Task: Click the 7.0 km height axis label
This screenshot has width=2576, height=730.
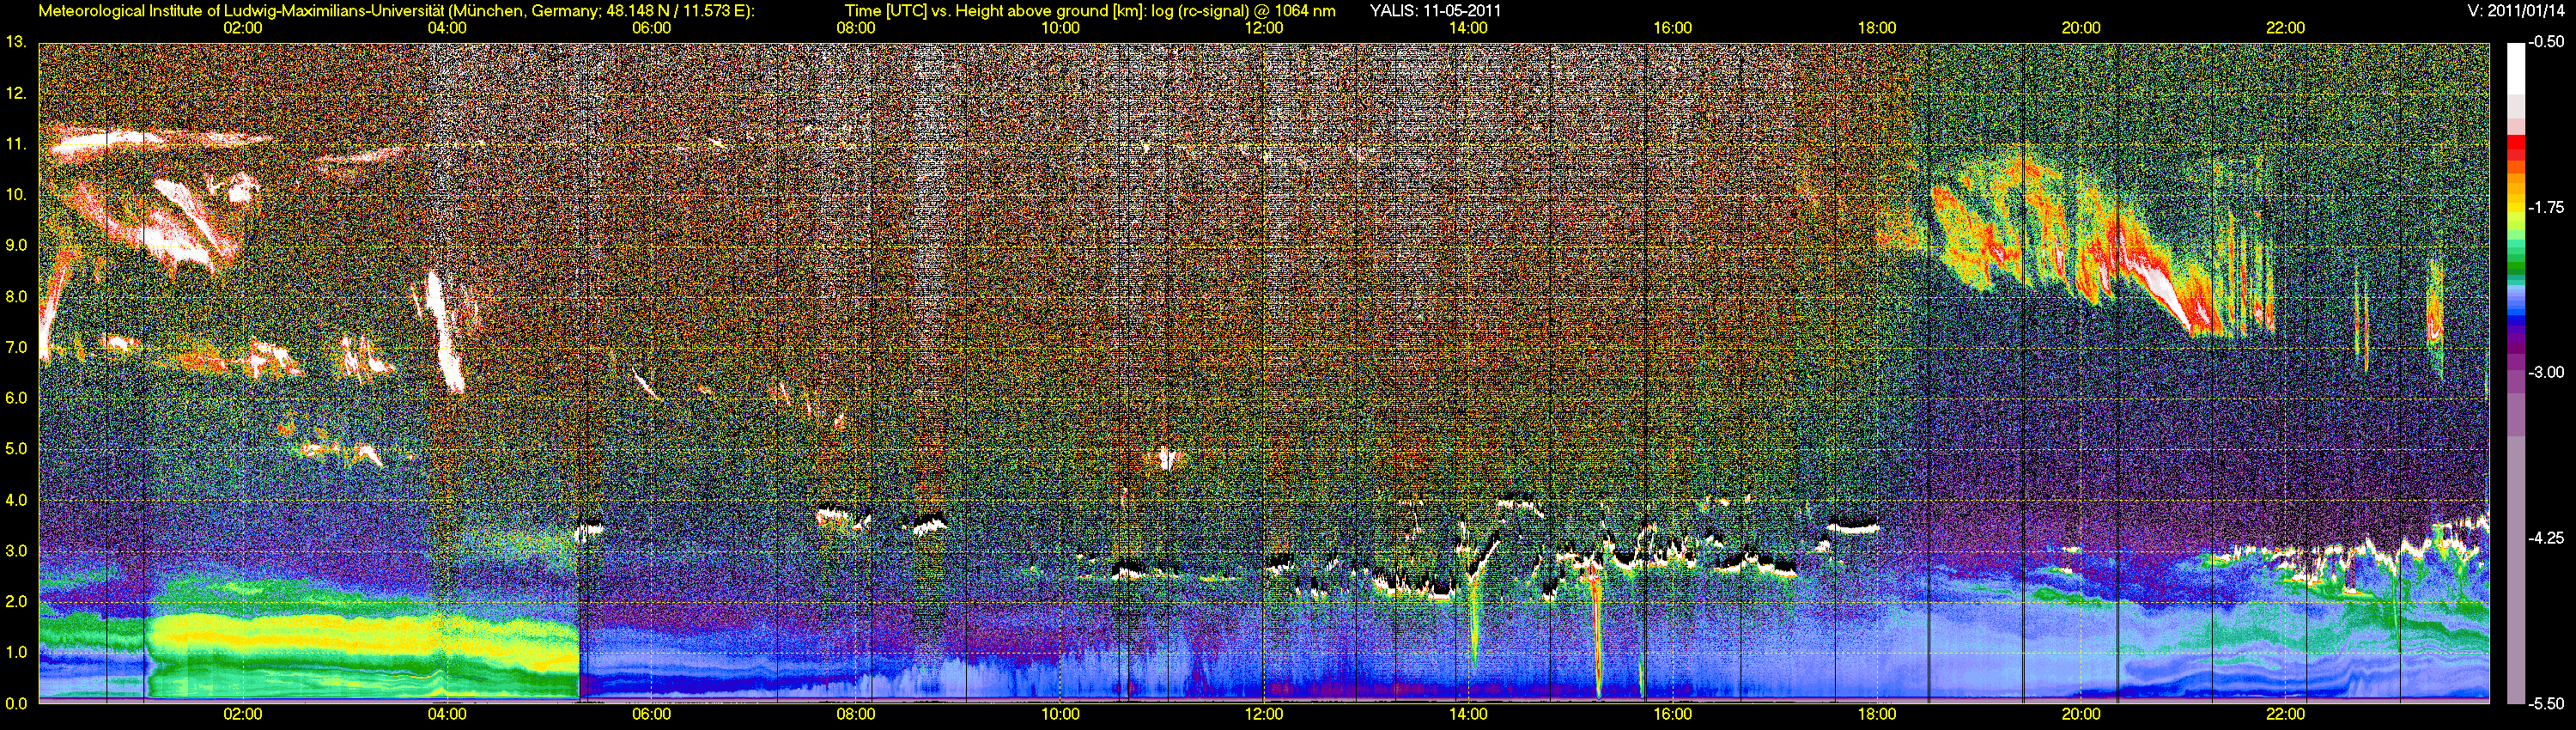Action: tap(16, 348)
